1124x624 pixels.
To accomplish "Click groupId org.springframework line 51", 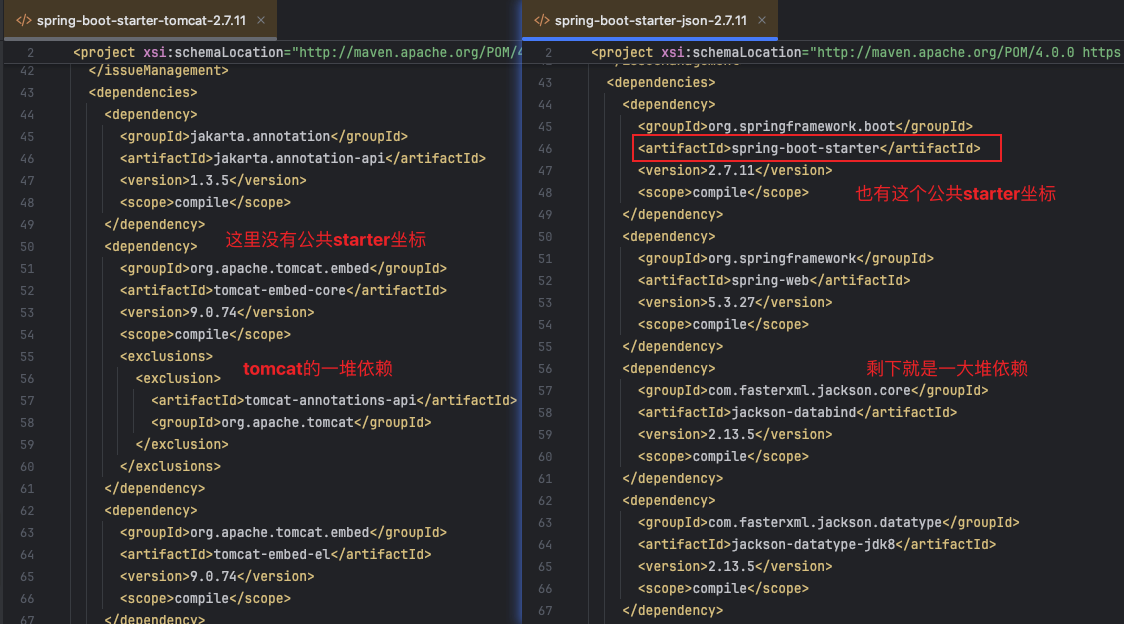I will (x=786, y=258).
